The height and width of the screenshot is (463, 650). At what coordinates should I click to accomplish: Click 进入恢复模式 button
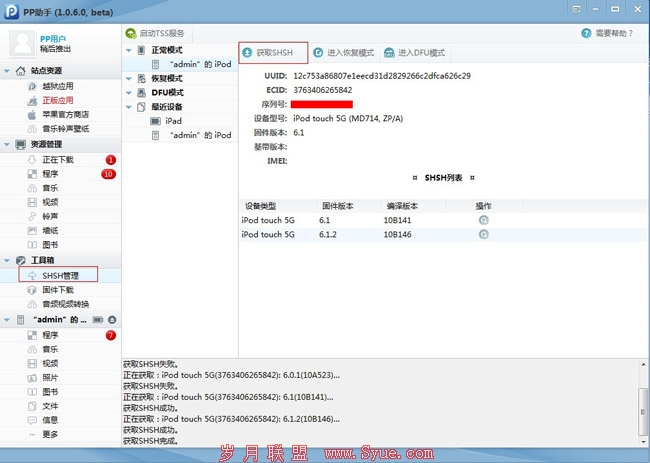[344, 53]
